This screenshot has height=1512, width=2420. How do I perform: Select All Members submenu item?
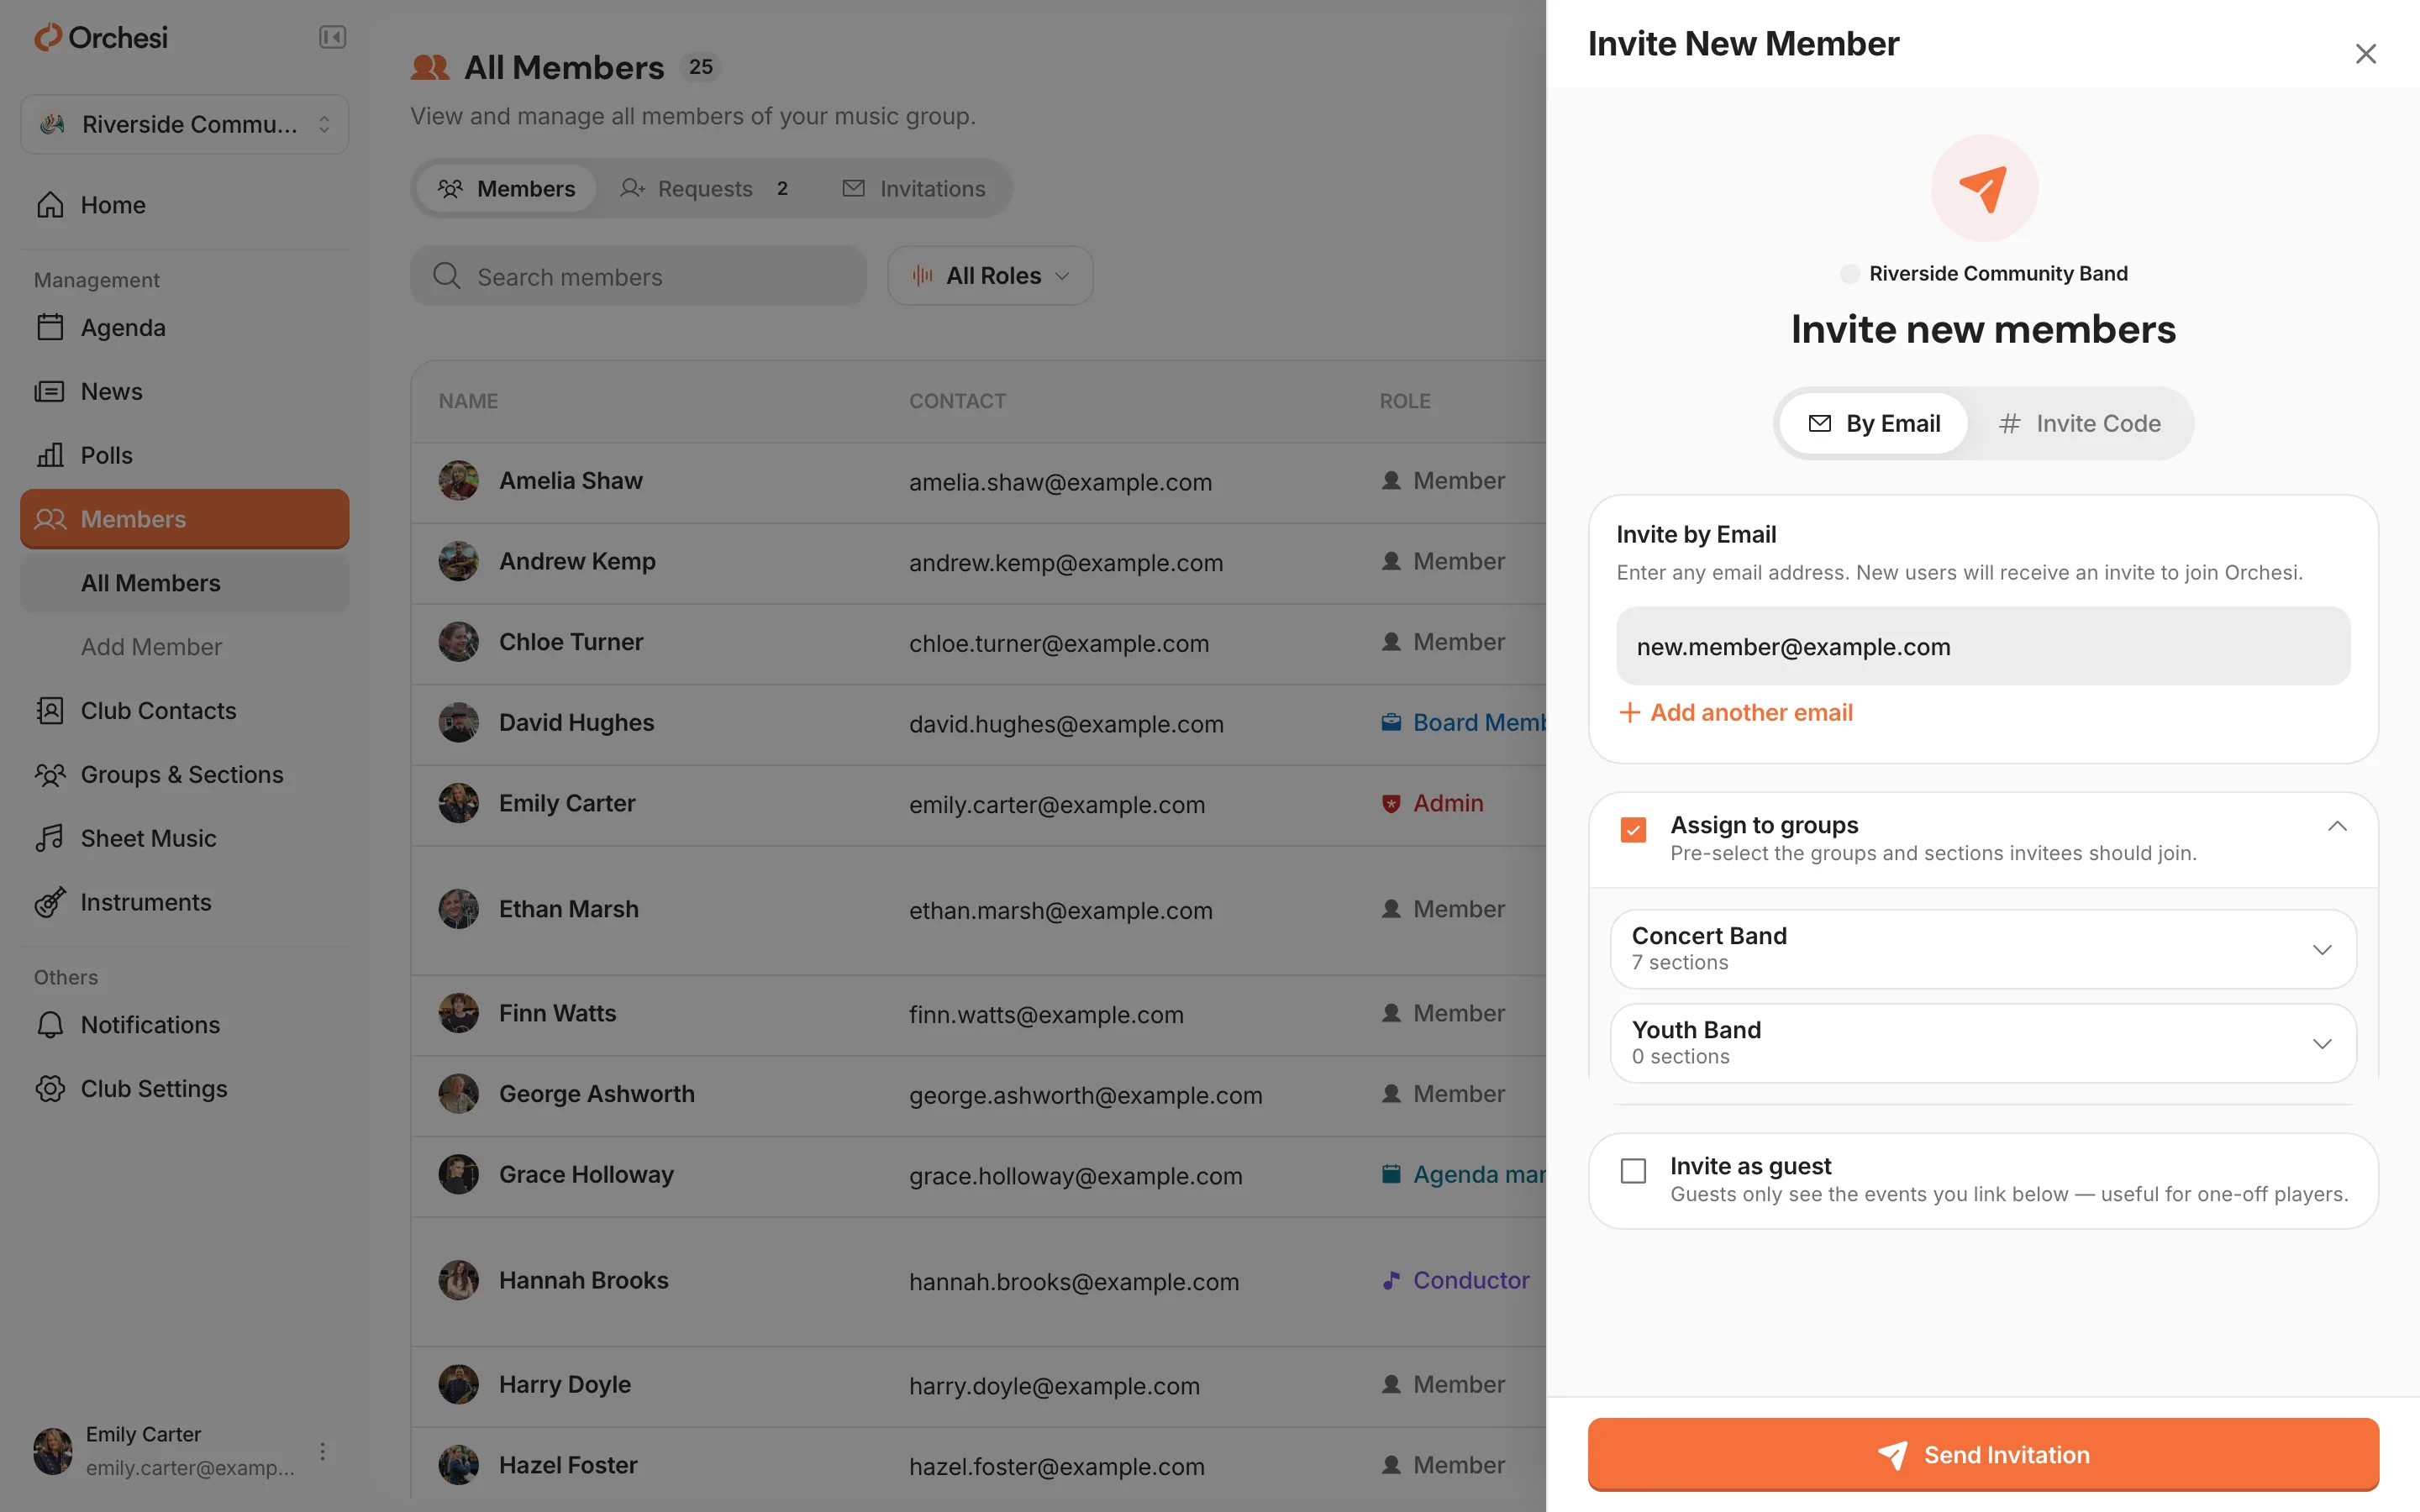[x=185, y=583]
